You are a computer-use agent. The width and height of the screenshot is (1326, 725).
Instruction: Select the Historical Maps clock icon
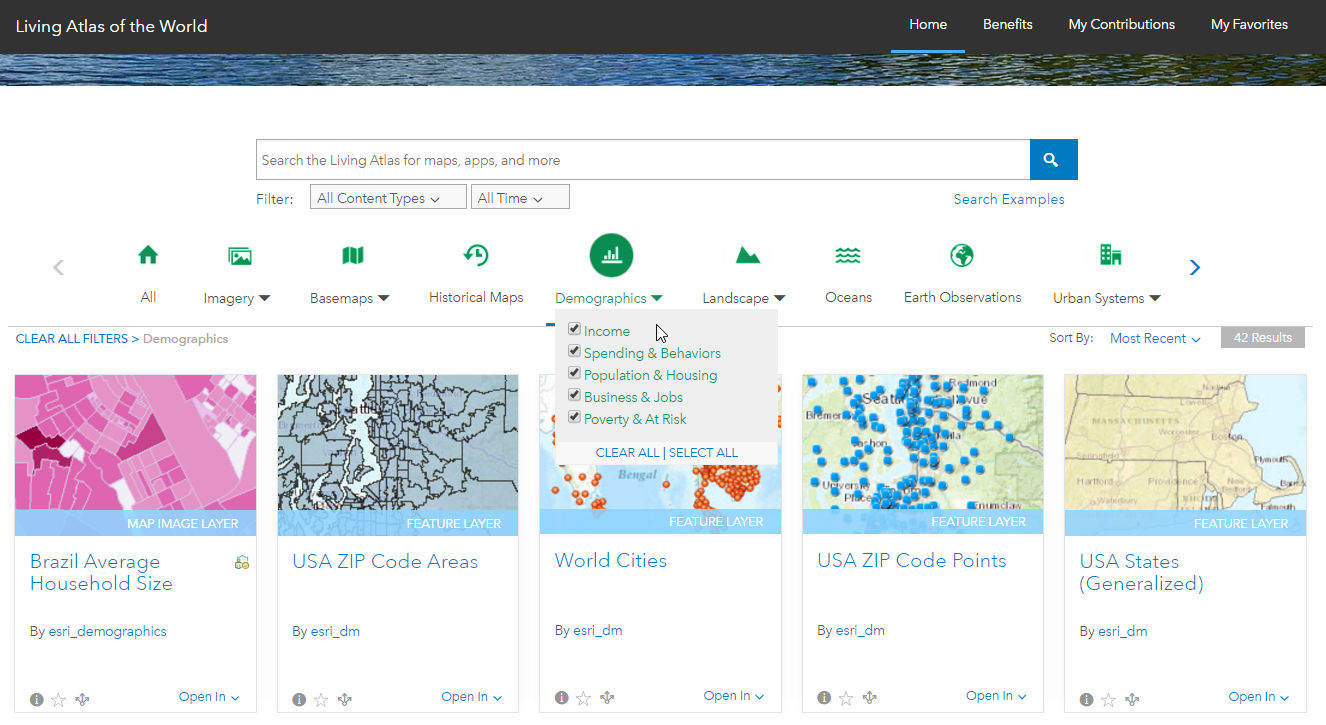click(x=476, y=255)
